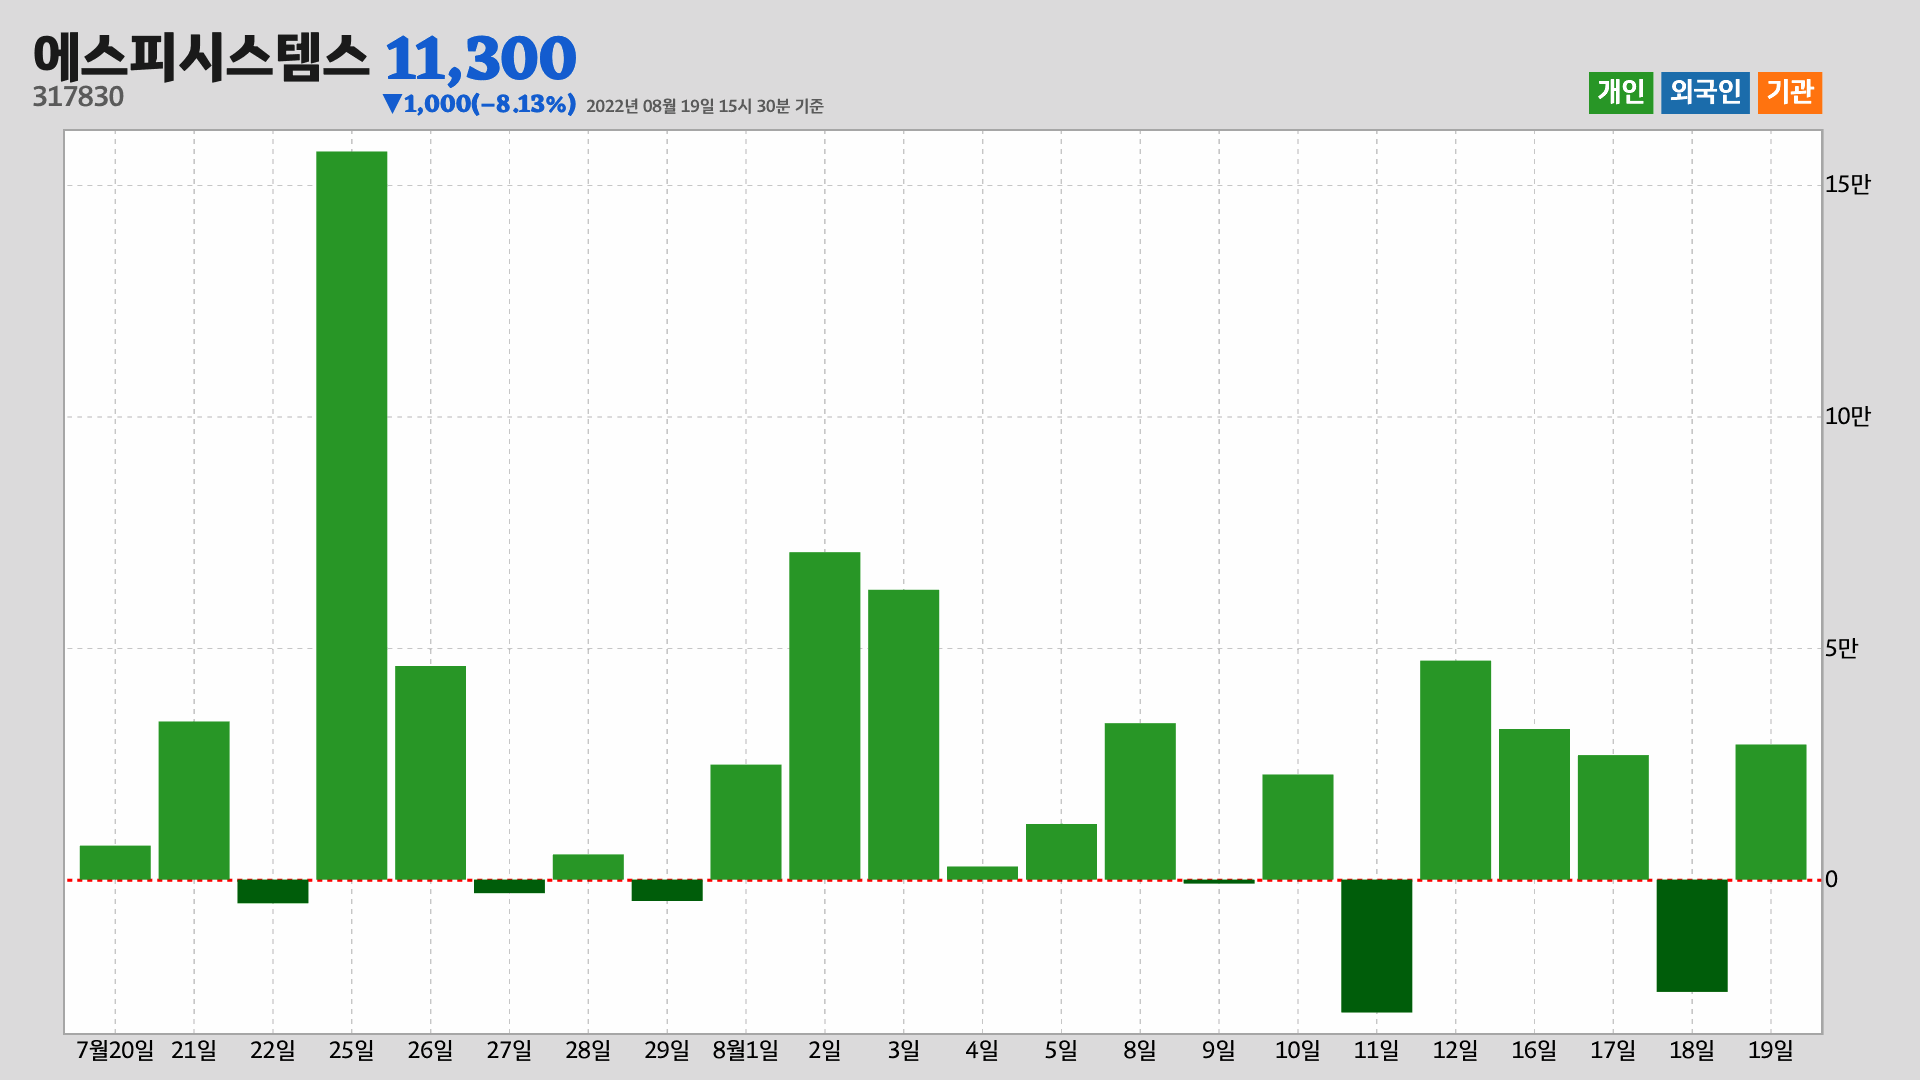
Task: Click the bar for 17일
Action: [x=1613, y=818]
